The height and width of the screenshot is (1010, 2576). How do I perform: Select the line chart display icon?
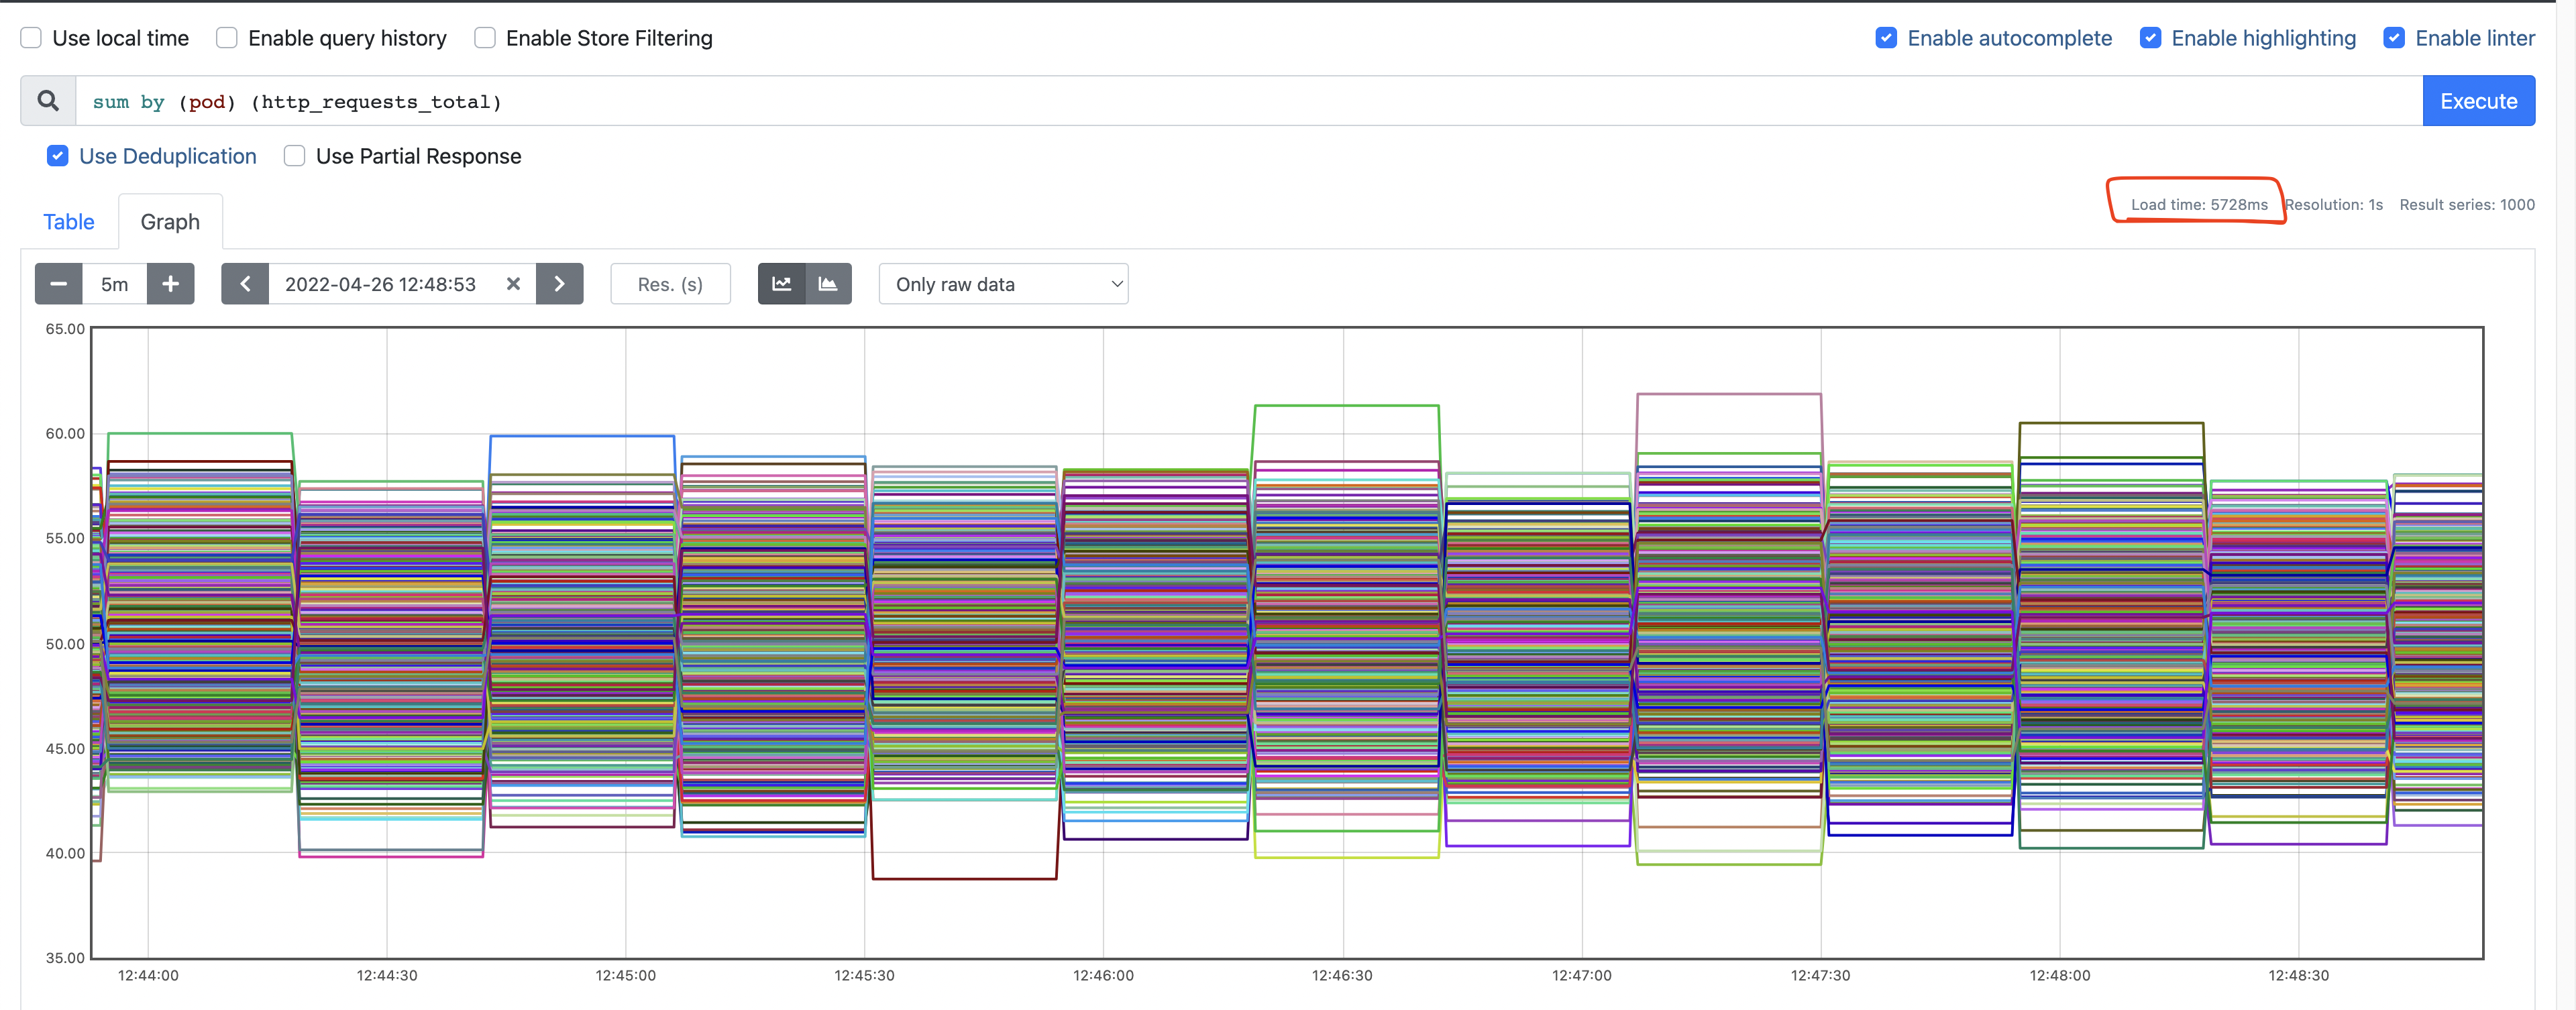coord(781,284)
